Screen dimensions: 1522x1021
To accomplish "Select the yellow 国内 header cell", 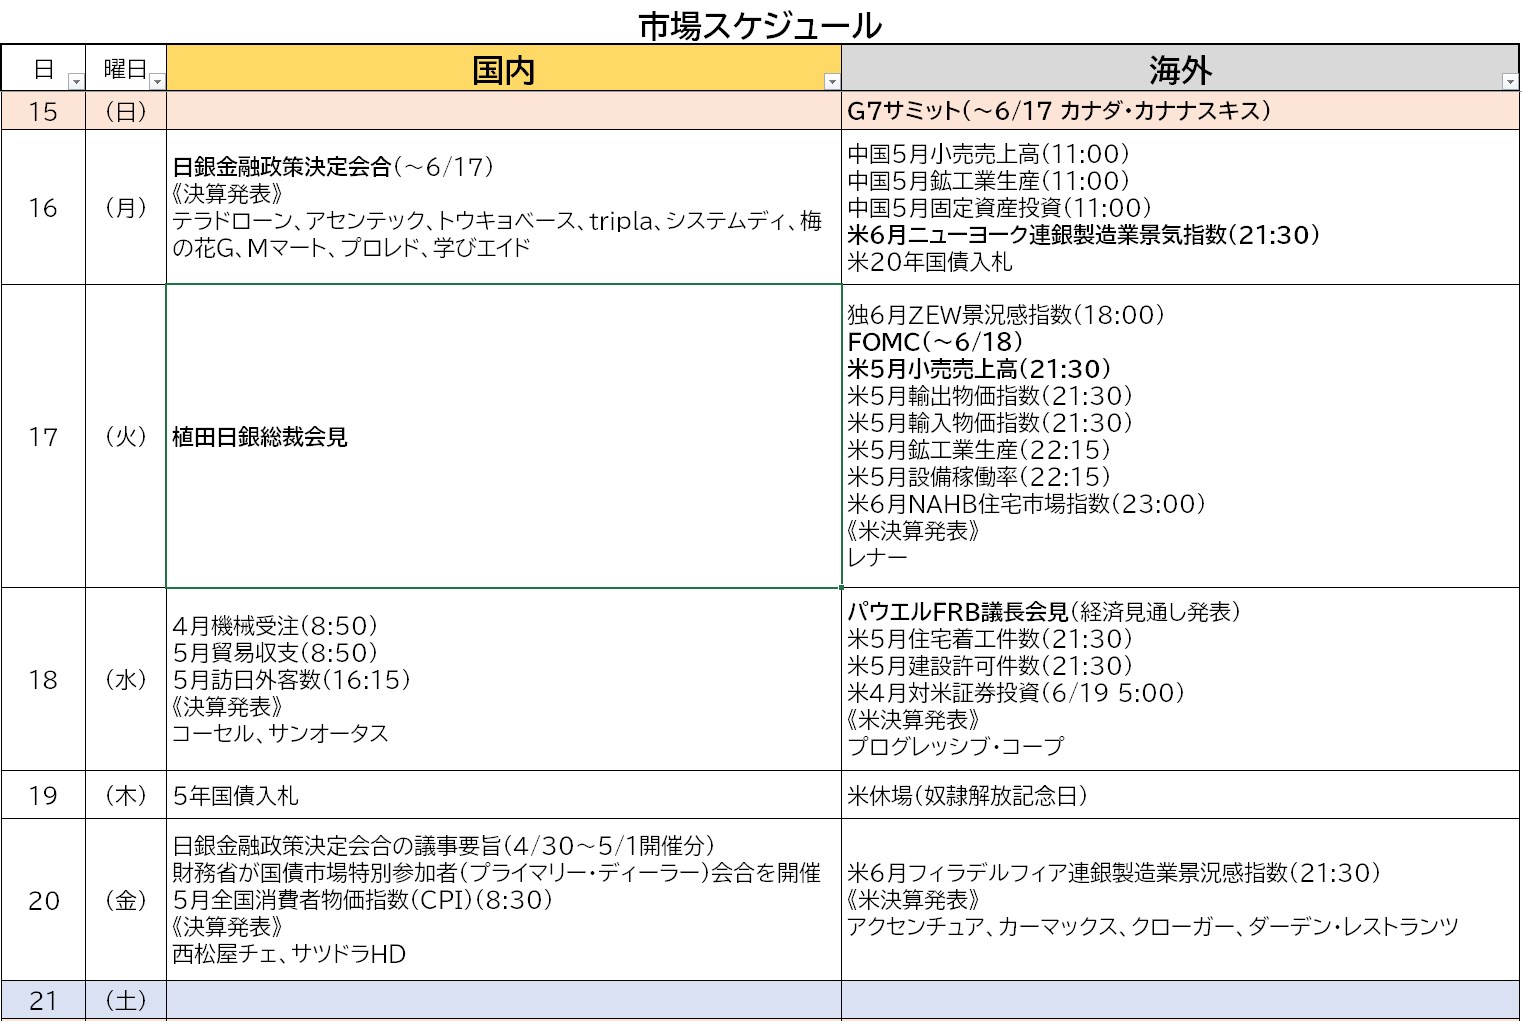I will tap(503, 70).
